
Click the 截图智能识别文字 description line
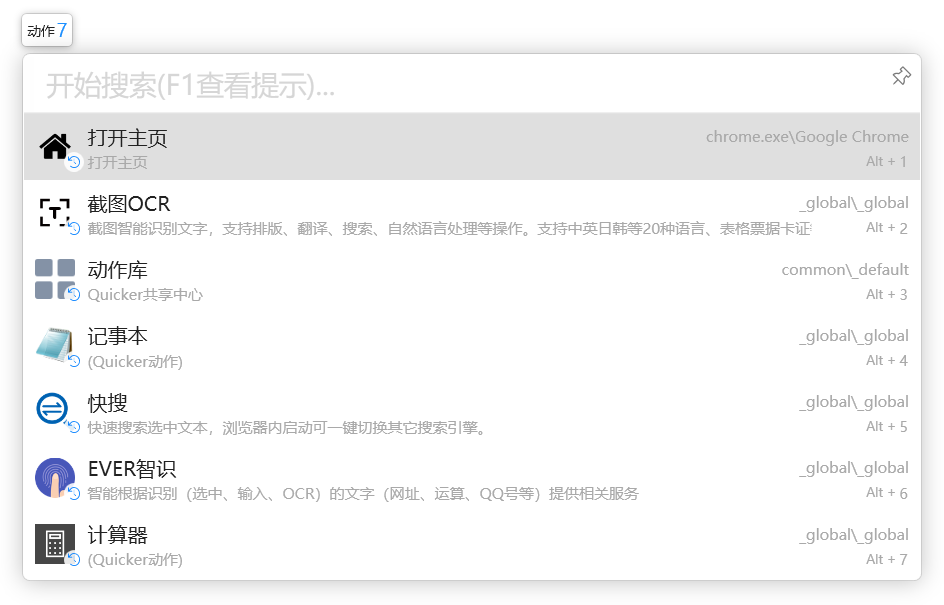[449, 229]
